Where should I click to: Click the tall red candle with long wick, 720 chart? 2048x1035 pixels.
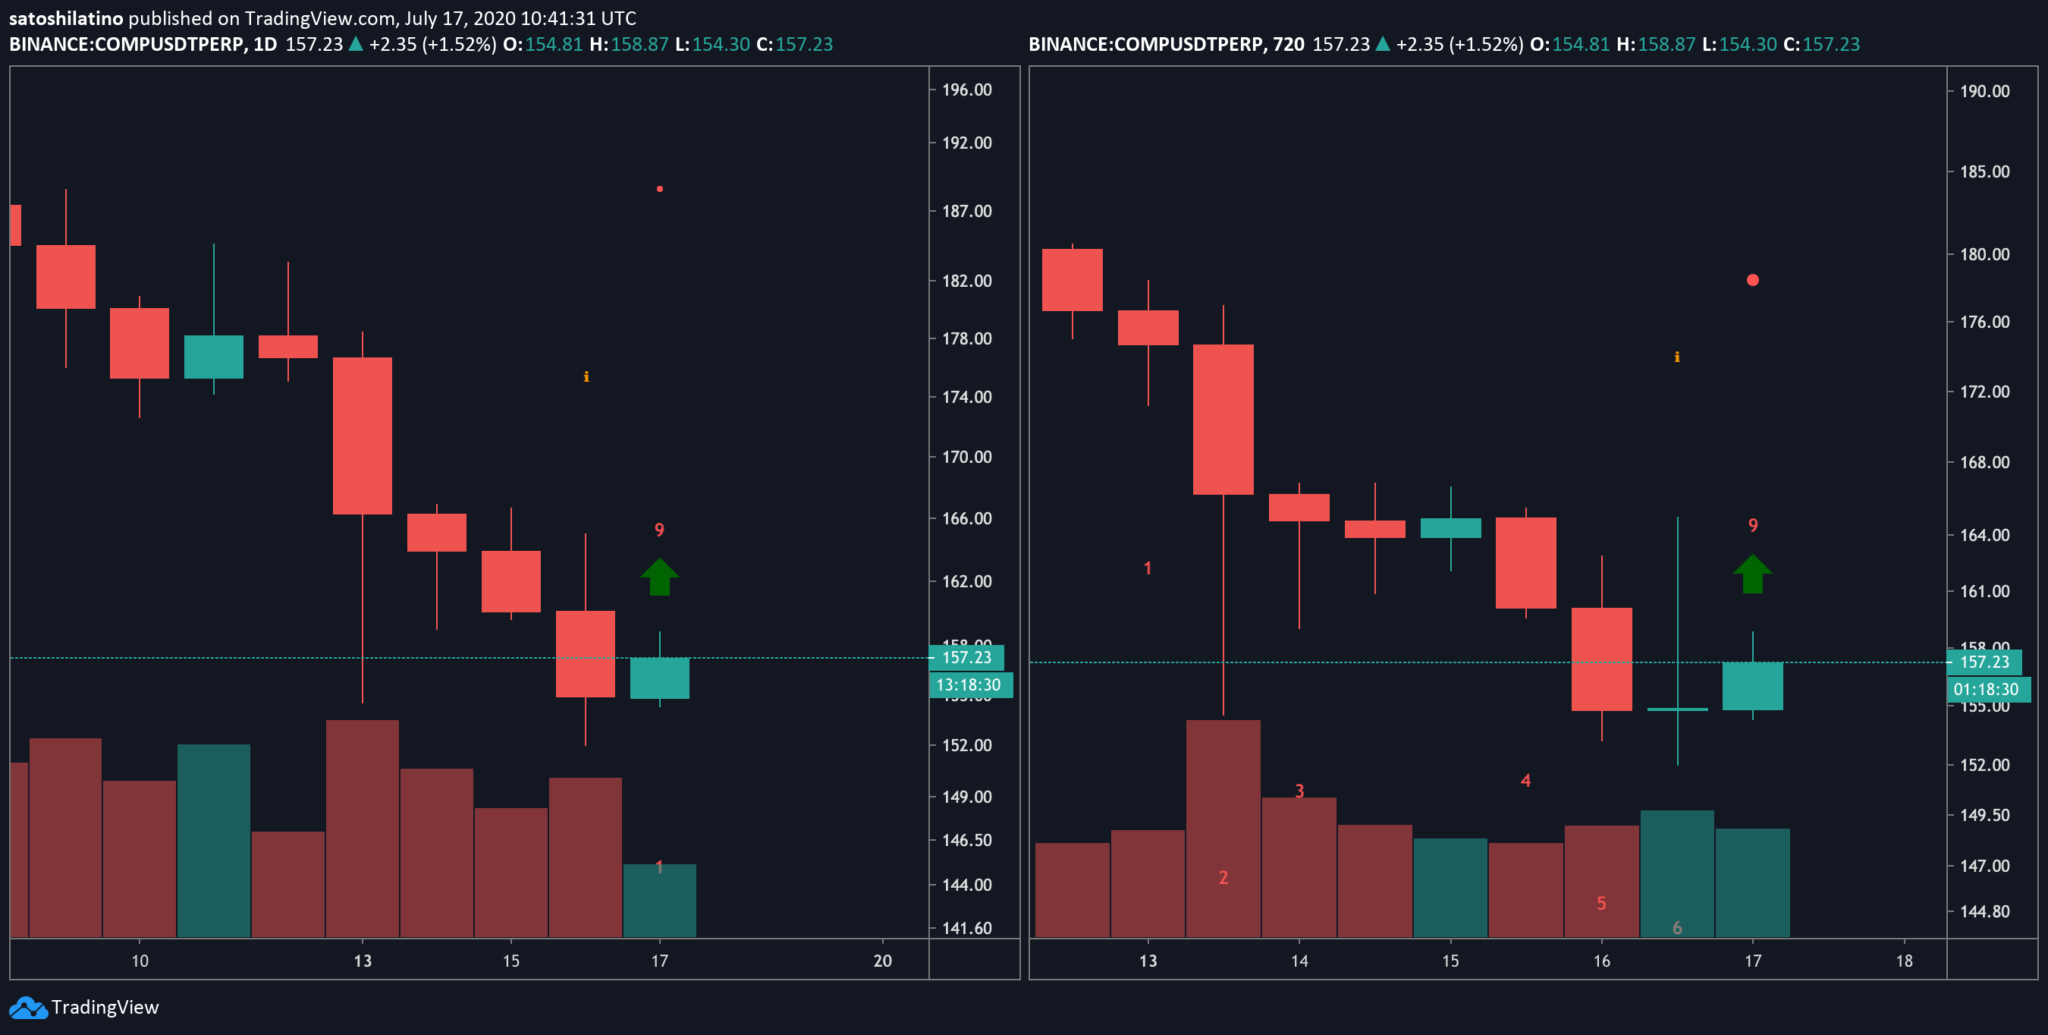coord(1223,419)
